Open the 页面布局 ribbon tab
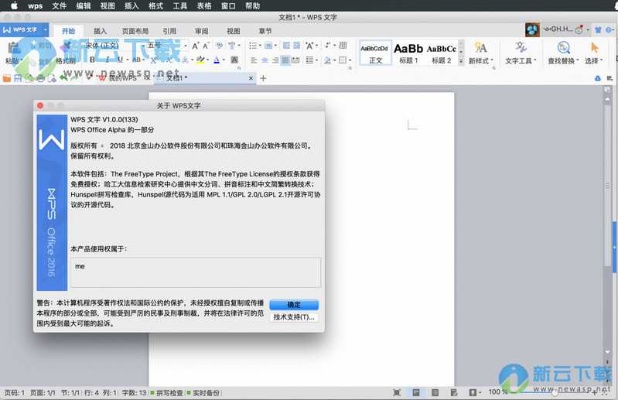The image size is (618, 400). click(x=135, y=31)
